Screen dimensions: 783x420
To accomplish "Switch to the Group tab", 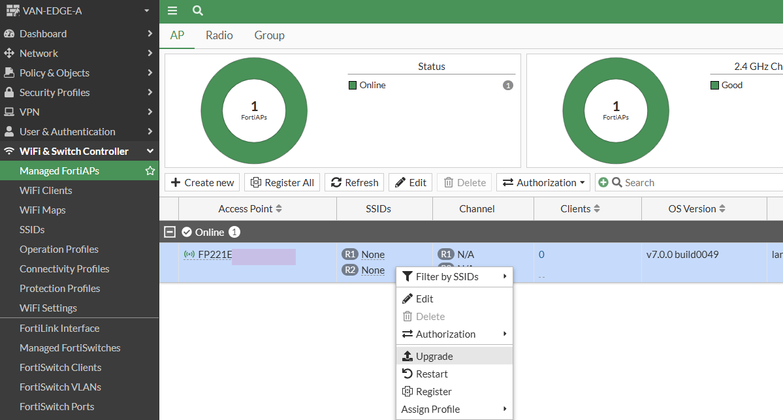I will click(269, 35).
